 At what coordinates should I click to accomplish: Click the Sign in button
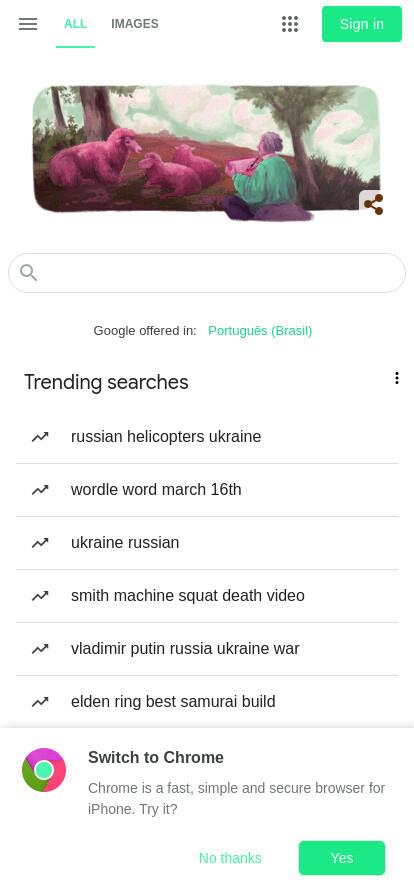tap(362, 24)
